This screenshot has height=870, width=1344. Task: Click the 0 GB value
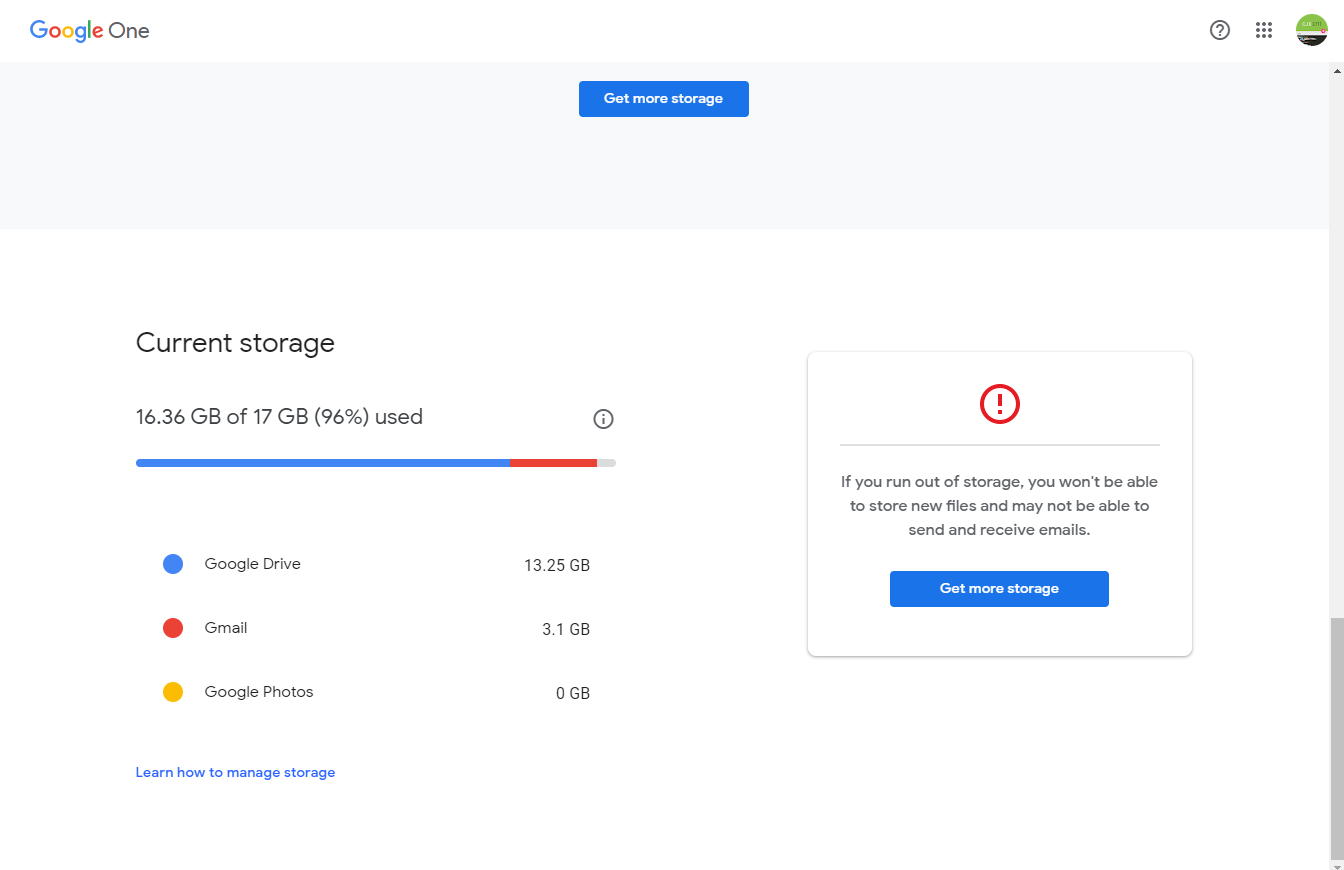click(x=573, y=693)
